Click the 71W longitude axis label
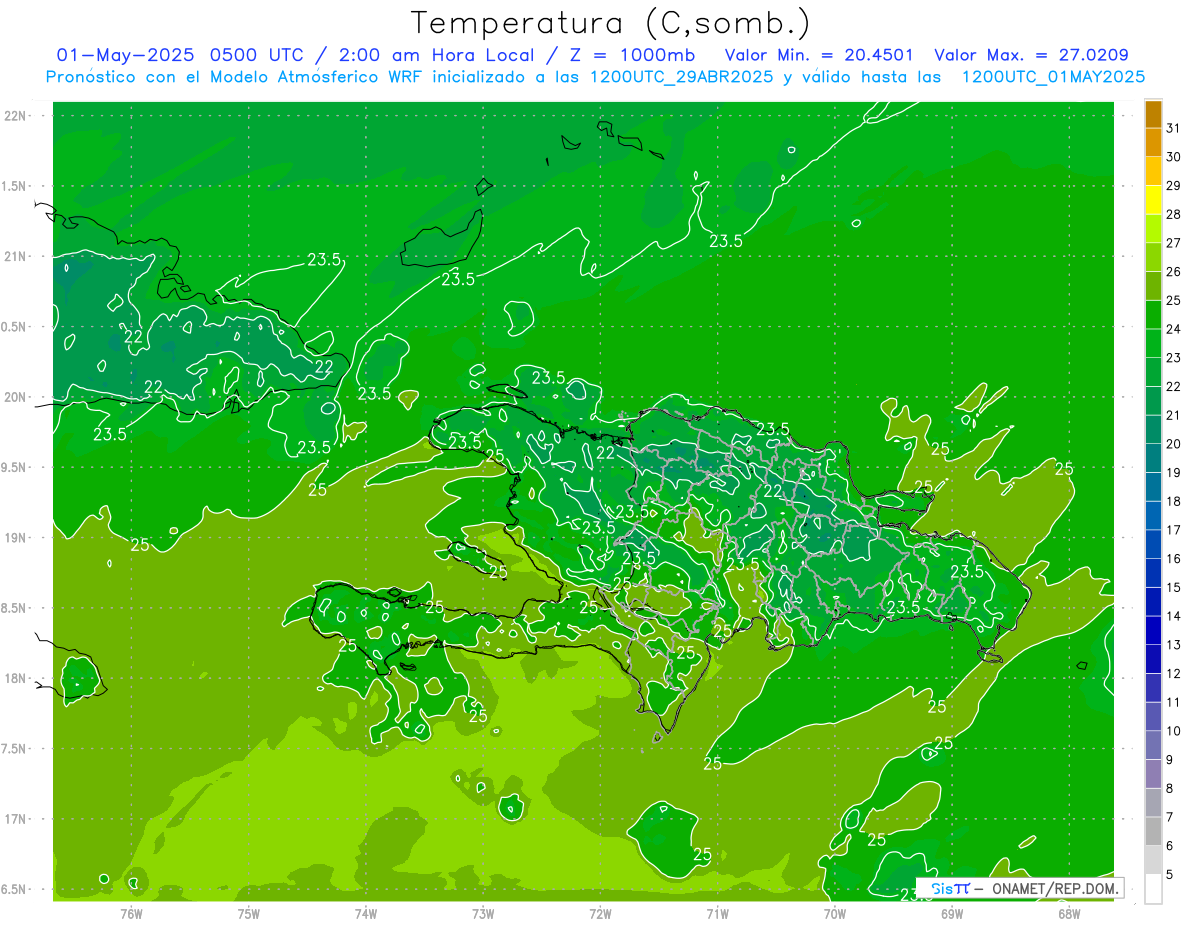The height and width of the screenshot is (927, 1200). point(717,913)
